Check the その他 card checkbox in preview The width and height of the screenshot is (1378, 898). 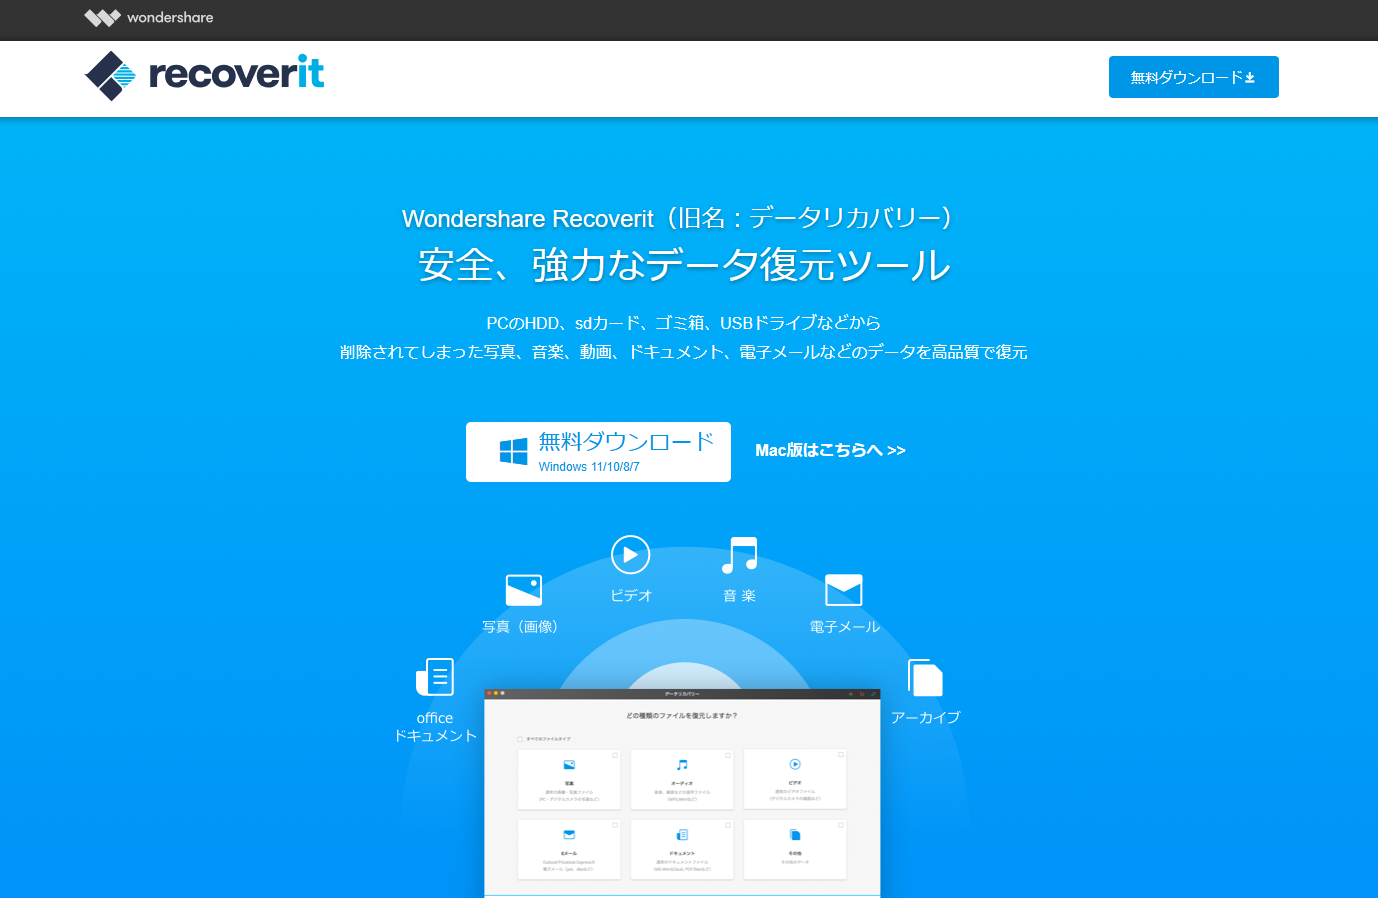[841, 825]
